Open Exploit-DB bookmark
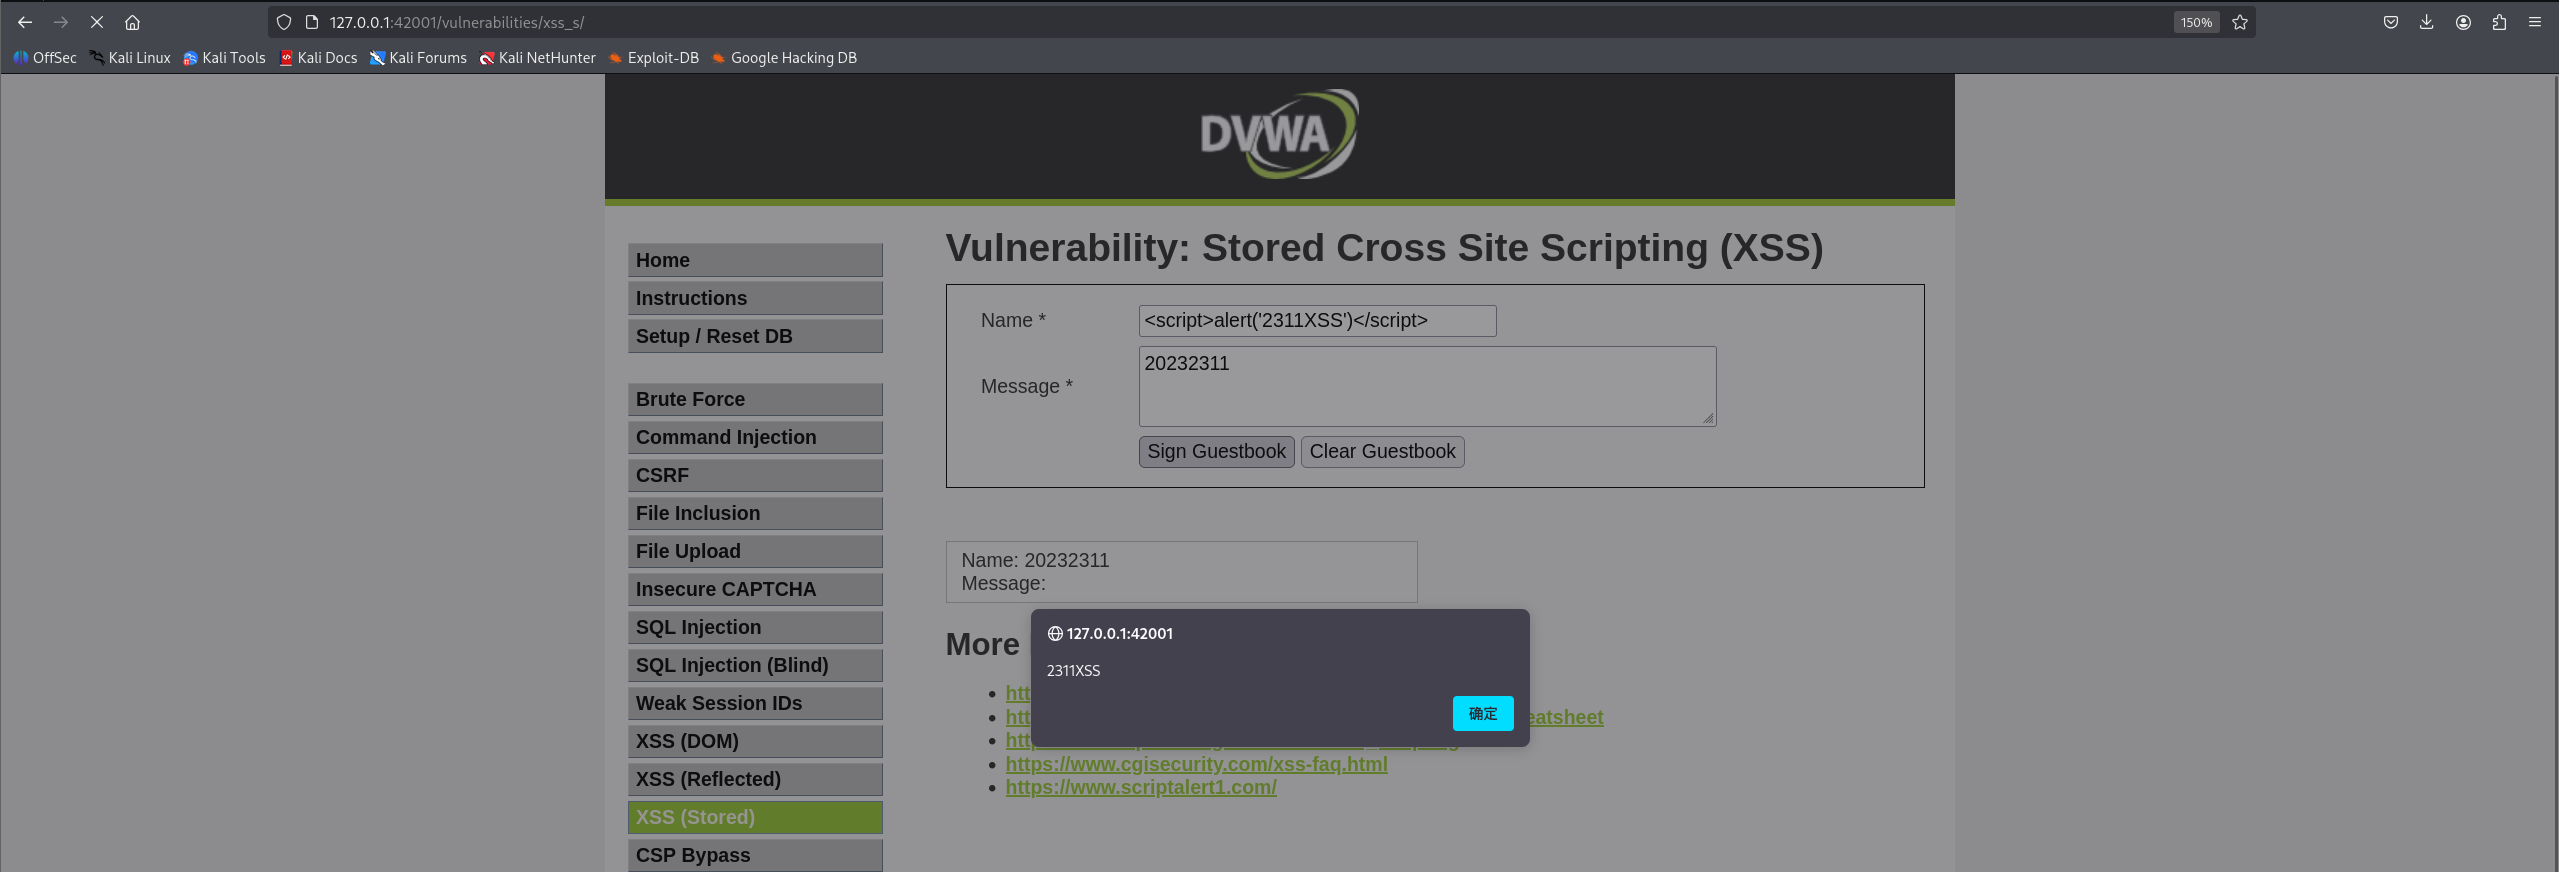2559x872 pixels. click(x=654, y=58)
